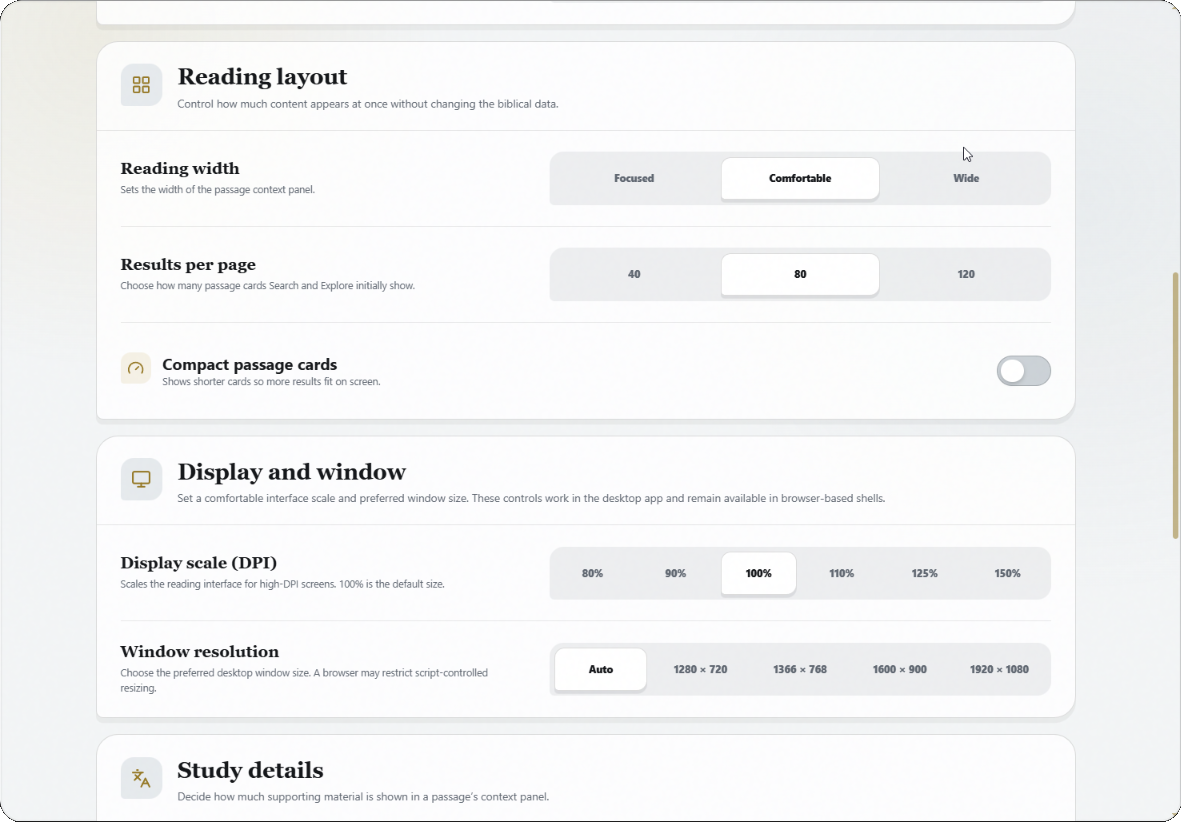Click the Display and window monitor icon
The height and width of the screenshot is (822, 1181).
click(141, 479)
